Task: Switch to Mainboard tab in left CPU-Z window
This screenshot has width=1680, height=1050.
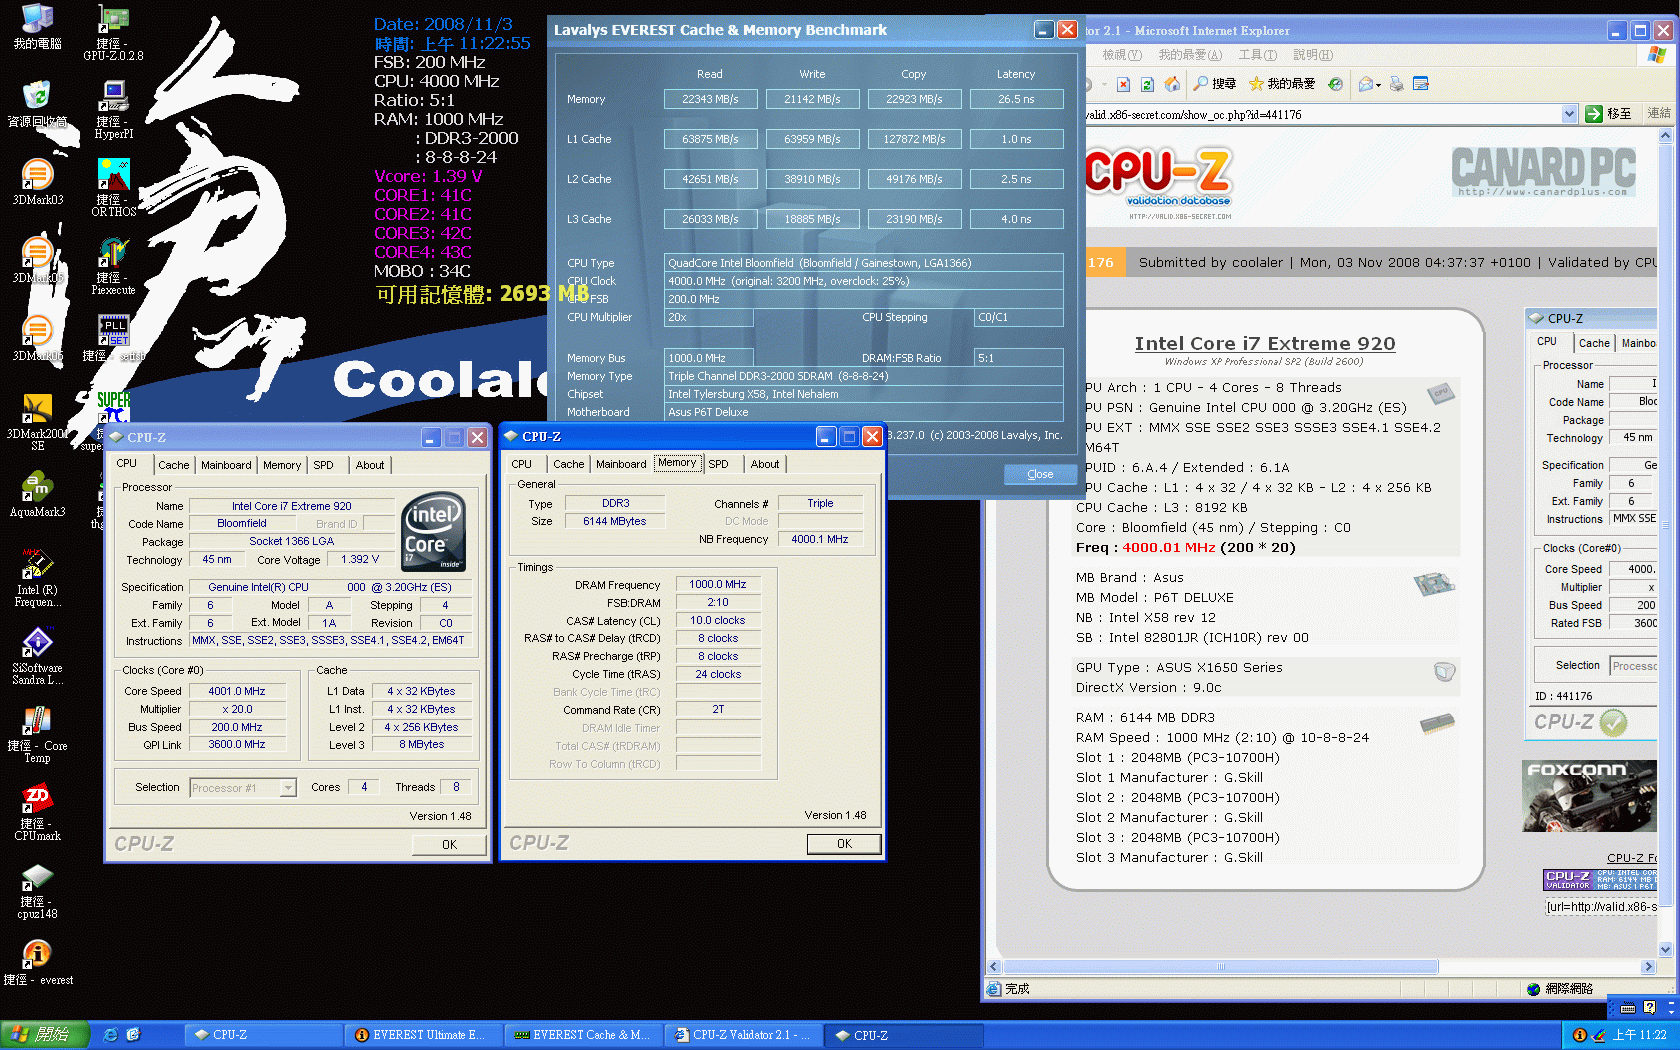Action: click(226, 465)
